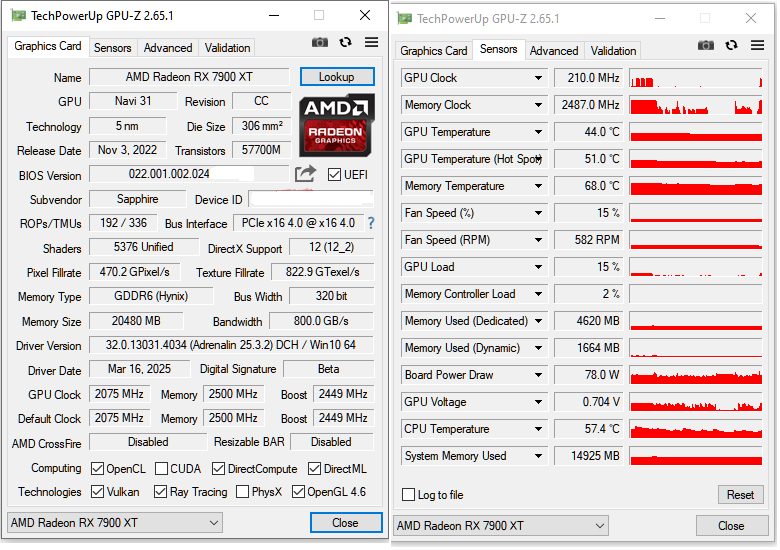Click the 0.704 V GPU Voltage value
The height and width of the screenshot is (550, 780).
point(589,402)
